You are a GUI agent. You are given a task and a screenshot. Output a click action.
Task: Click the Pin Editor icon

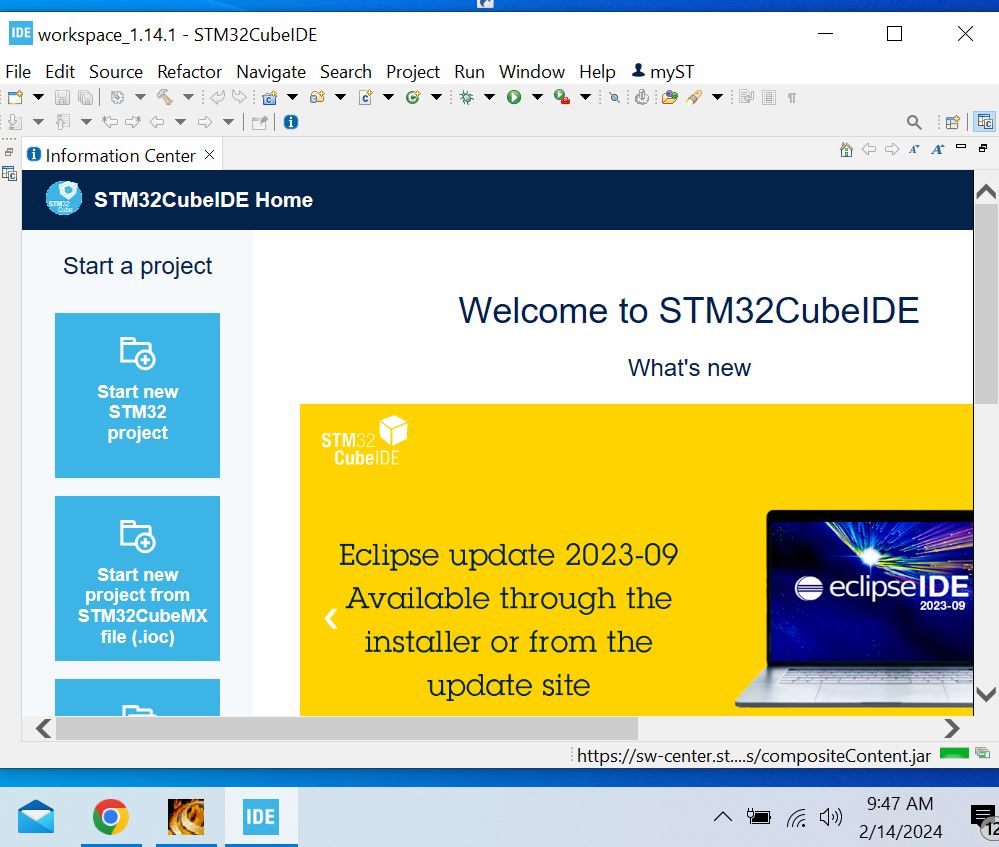click(259, 122)
